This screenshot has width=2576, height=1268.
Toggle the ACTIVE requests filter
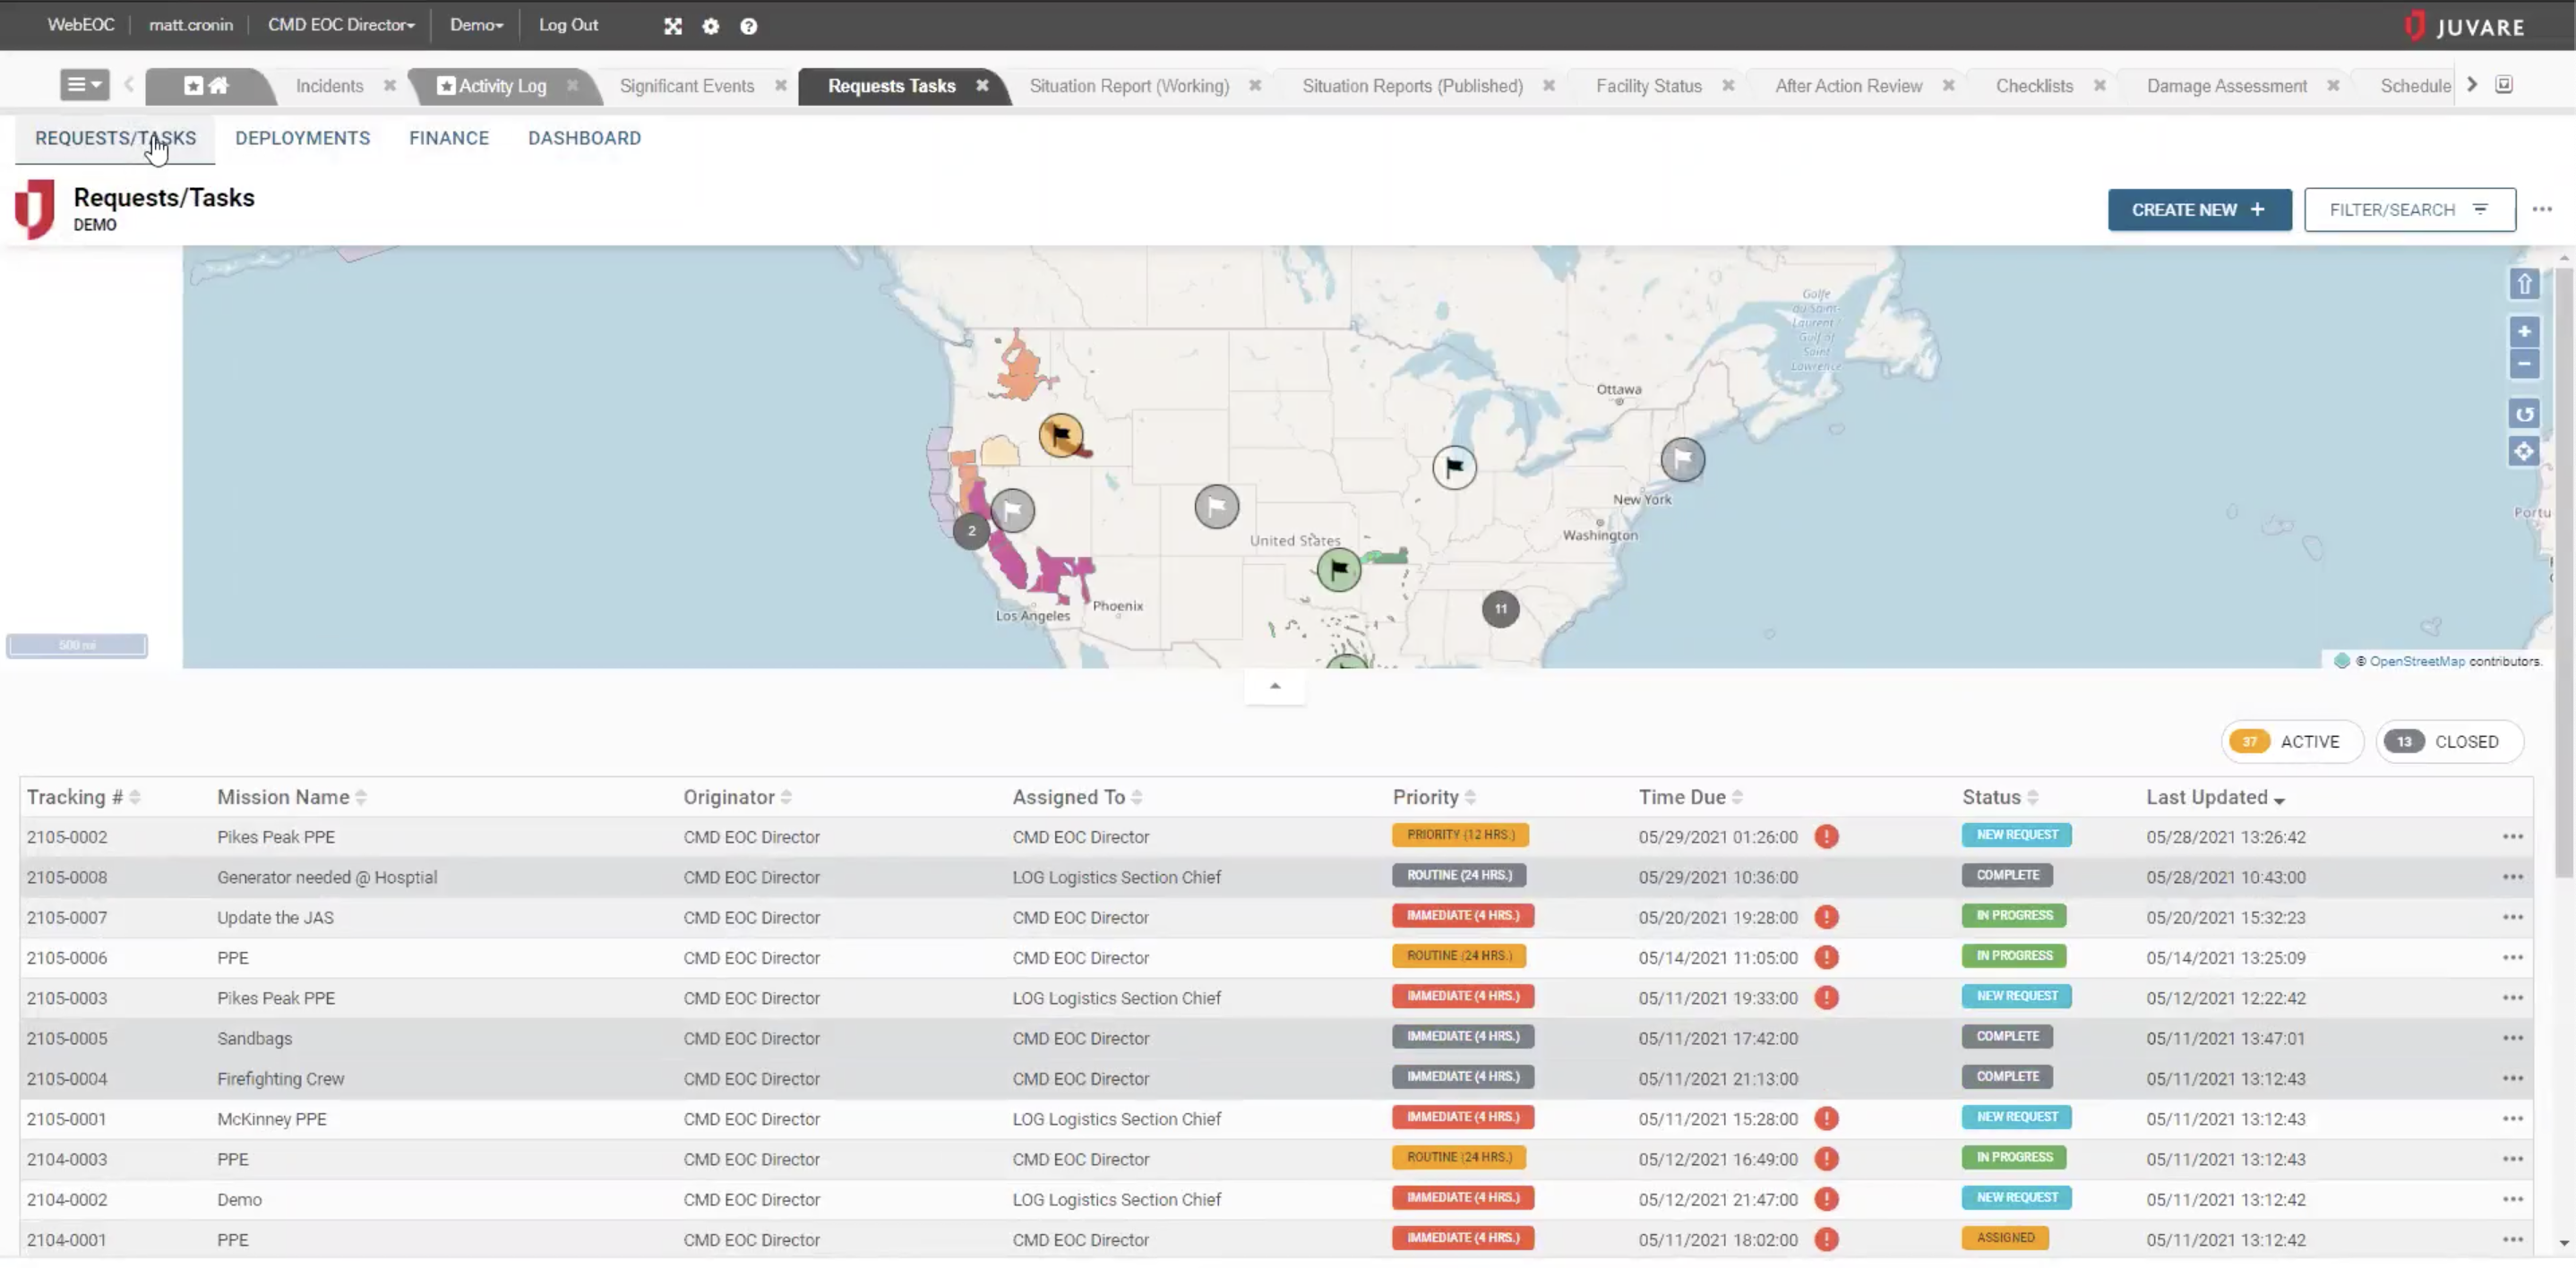pos(2291,741)
